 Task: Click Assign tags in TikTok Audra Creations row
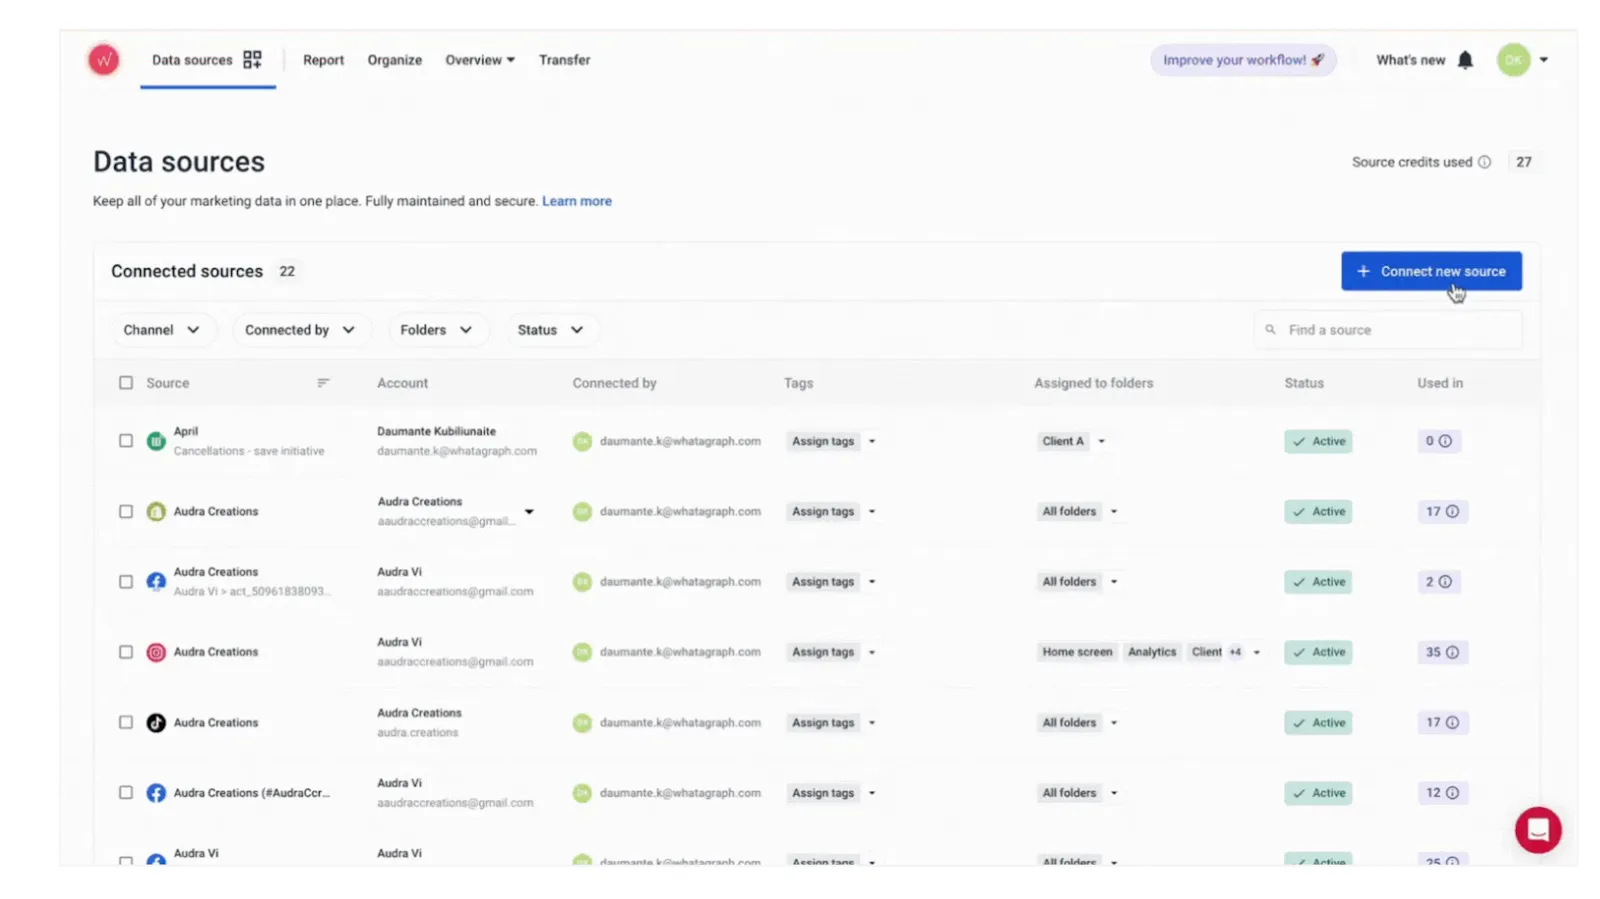pos(823,723)
